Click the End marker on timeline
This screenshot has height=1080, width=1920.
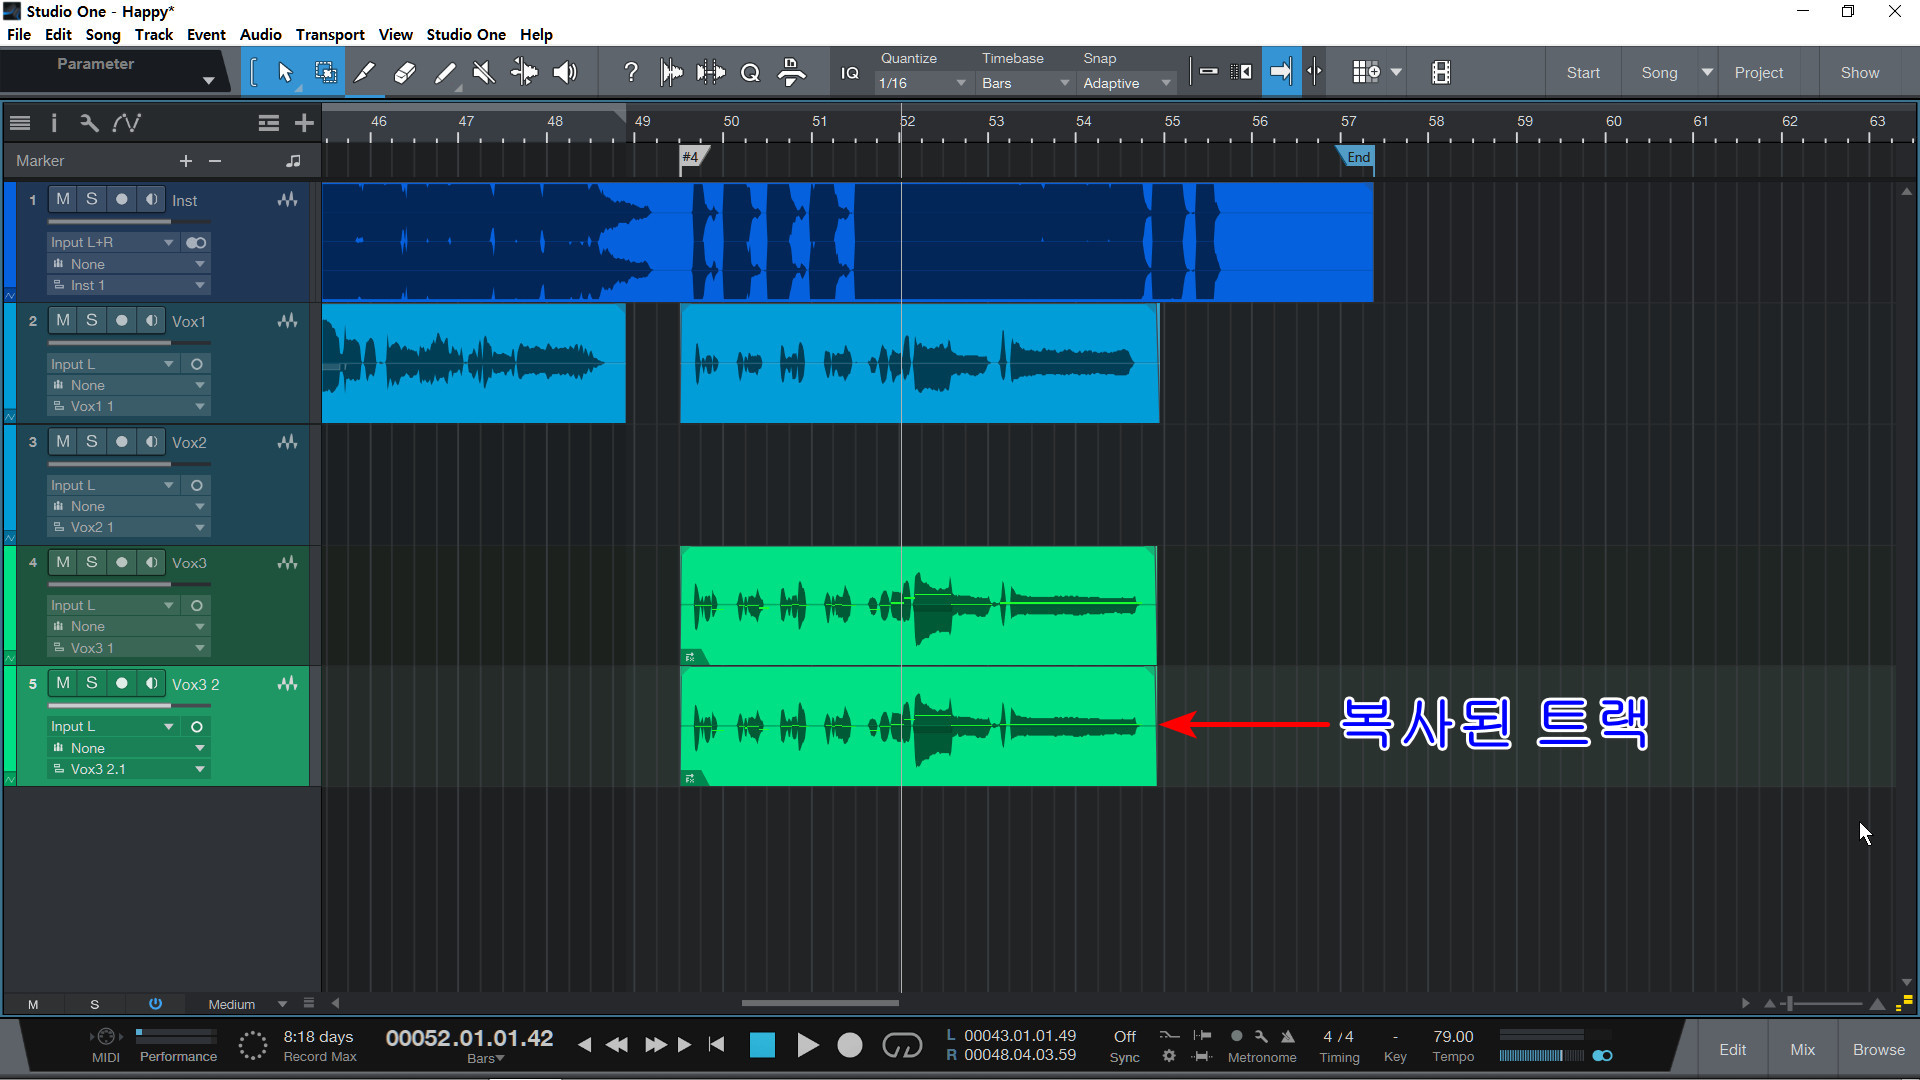click(x=1357, y=157)
